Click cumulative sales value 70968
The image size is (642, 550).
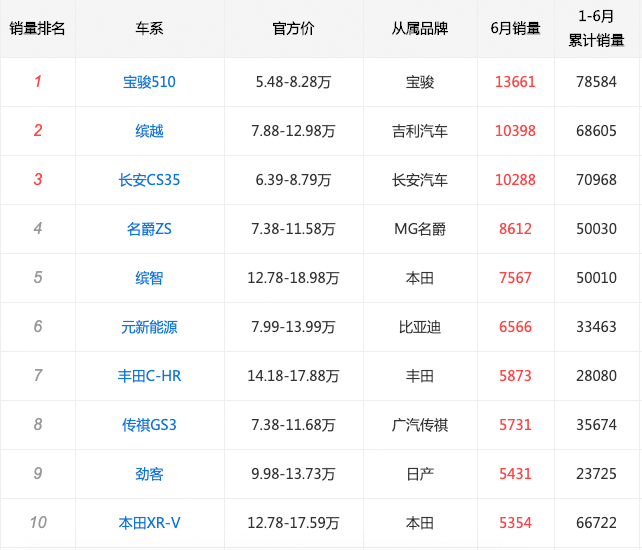[x=596, y=180]
